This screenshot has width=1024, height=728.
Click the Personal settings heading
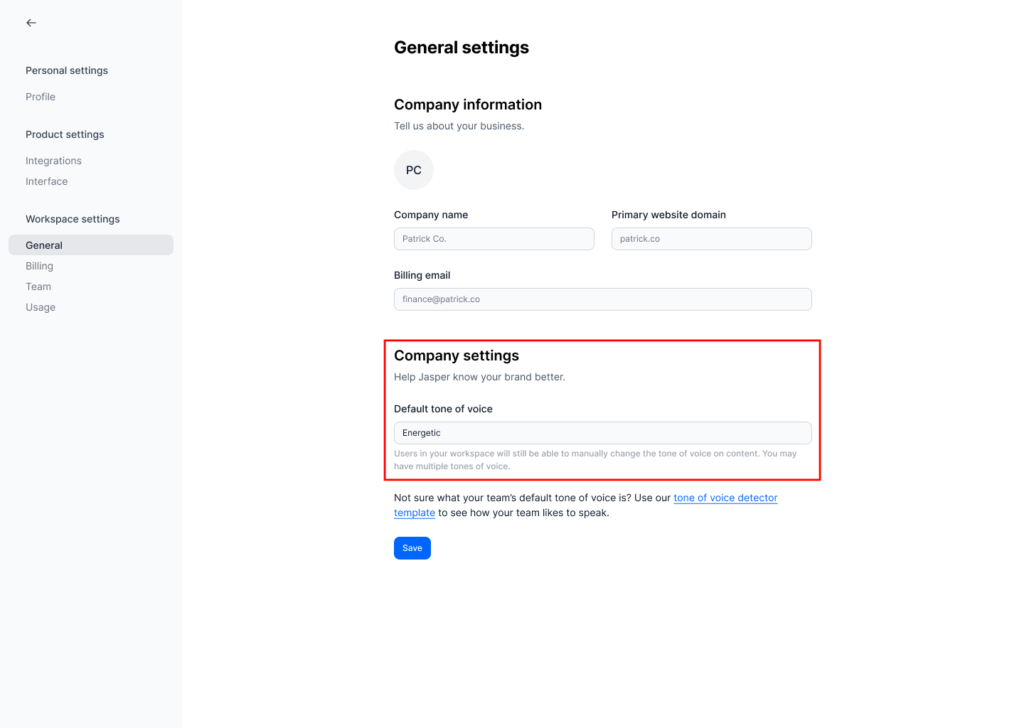tap(67, 71)
